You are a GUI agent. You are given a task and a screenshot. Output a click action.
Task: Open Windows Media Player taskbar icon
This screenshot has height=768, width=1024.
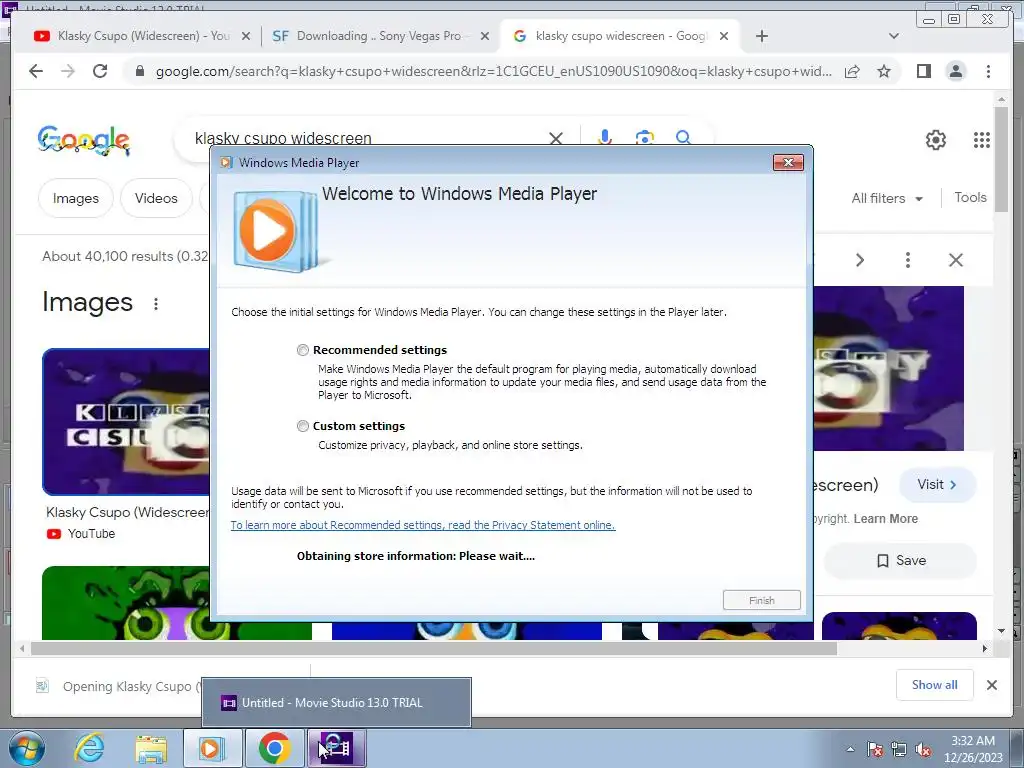click(x=212, y=748)
